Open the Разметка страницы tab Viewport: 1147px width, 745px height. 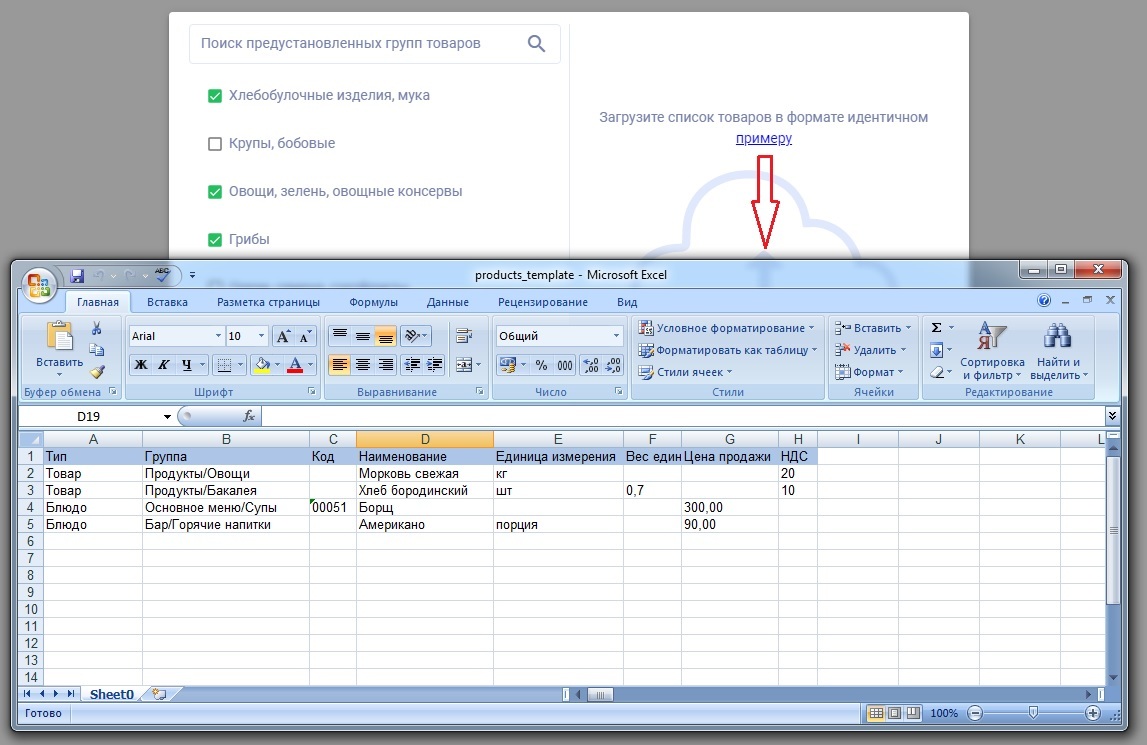268,302
